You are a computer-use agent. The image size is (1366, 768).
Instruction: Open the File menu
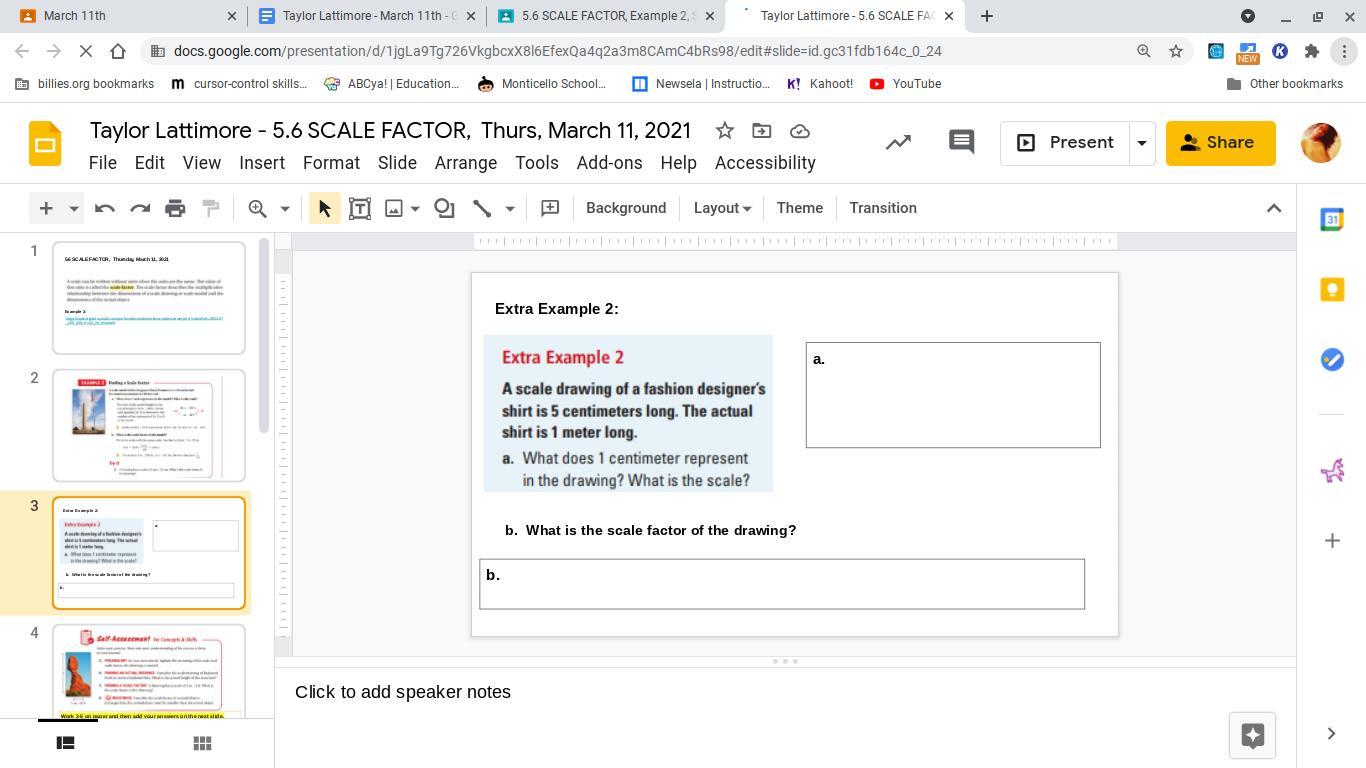(102, 163)
